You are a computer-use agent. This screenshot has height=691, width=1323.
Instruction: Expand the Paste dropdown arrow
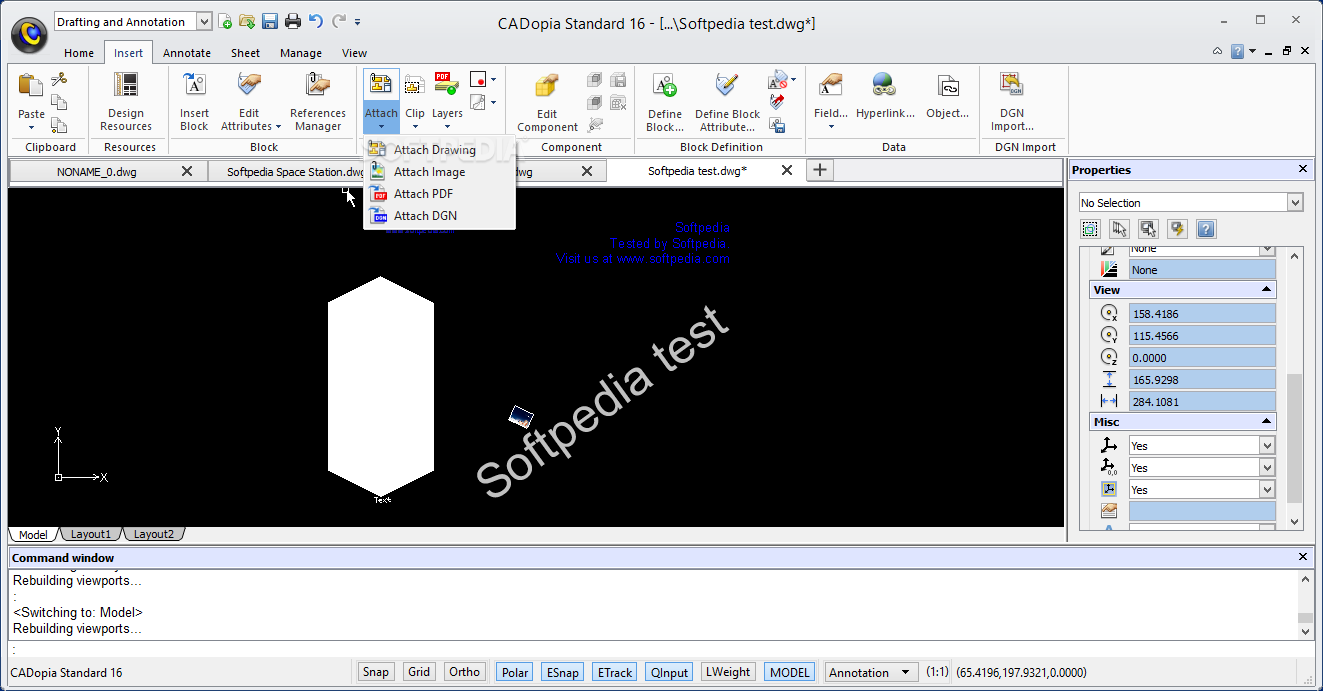(x=31, y=127)
